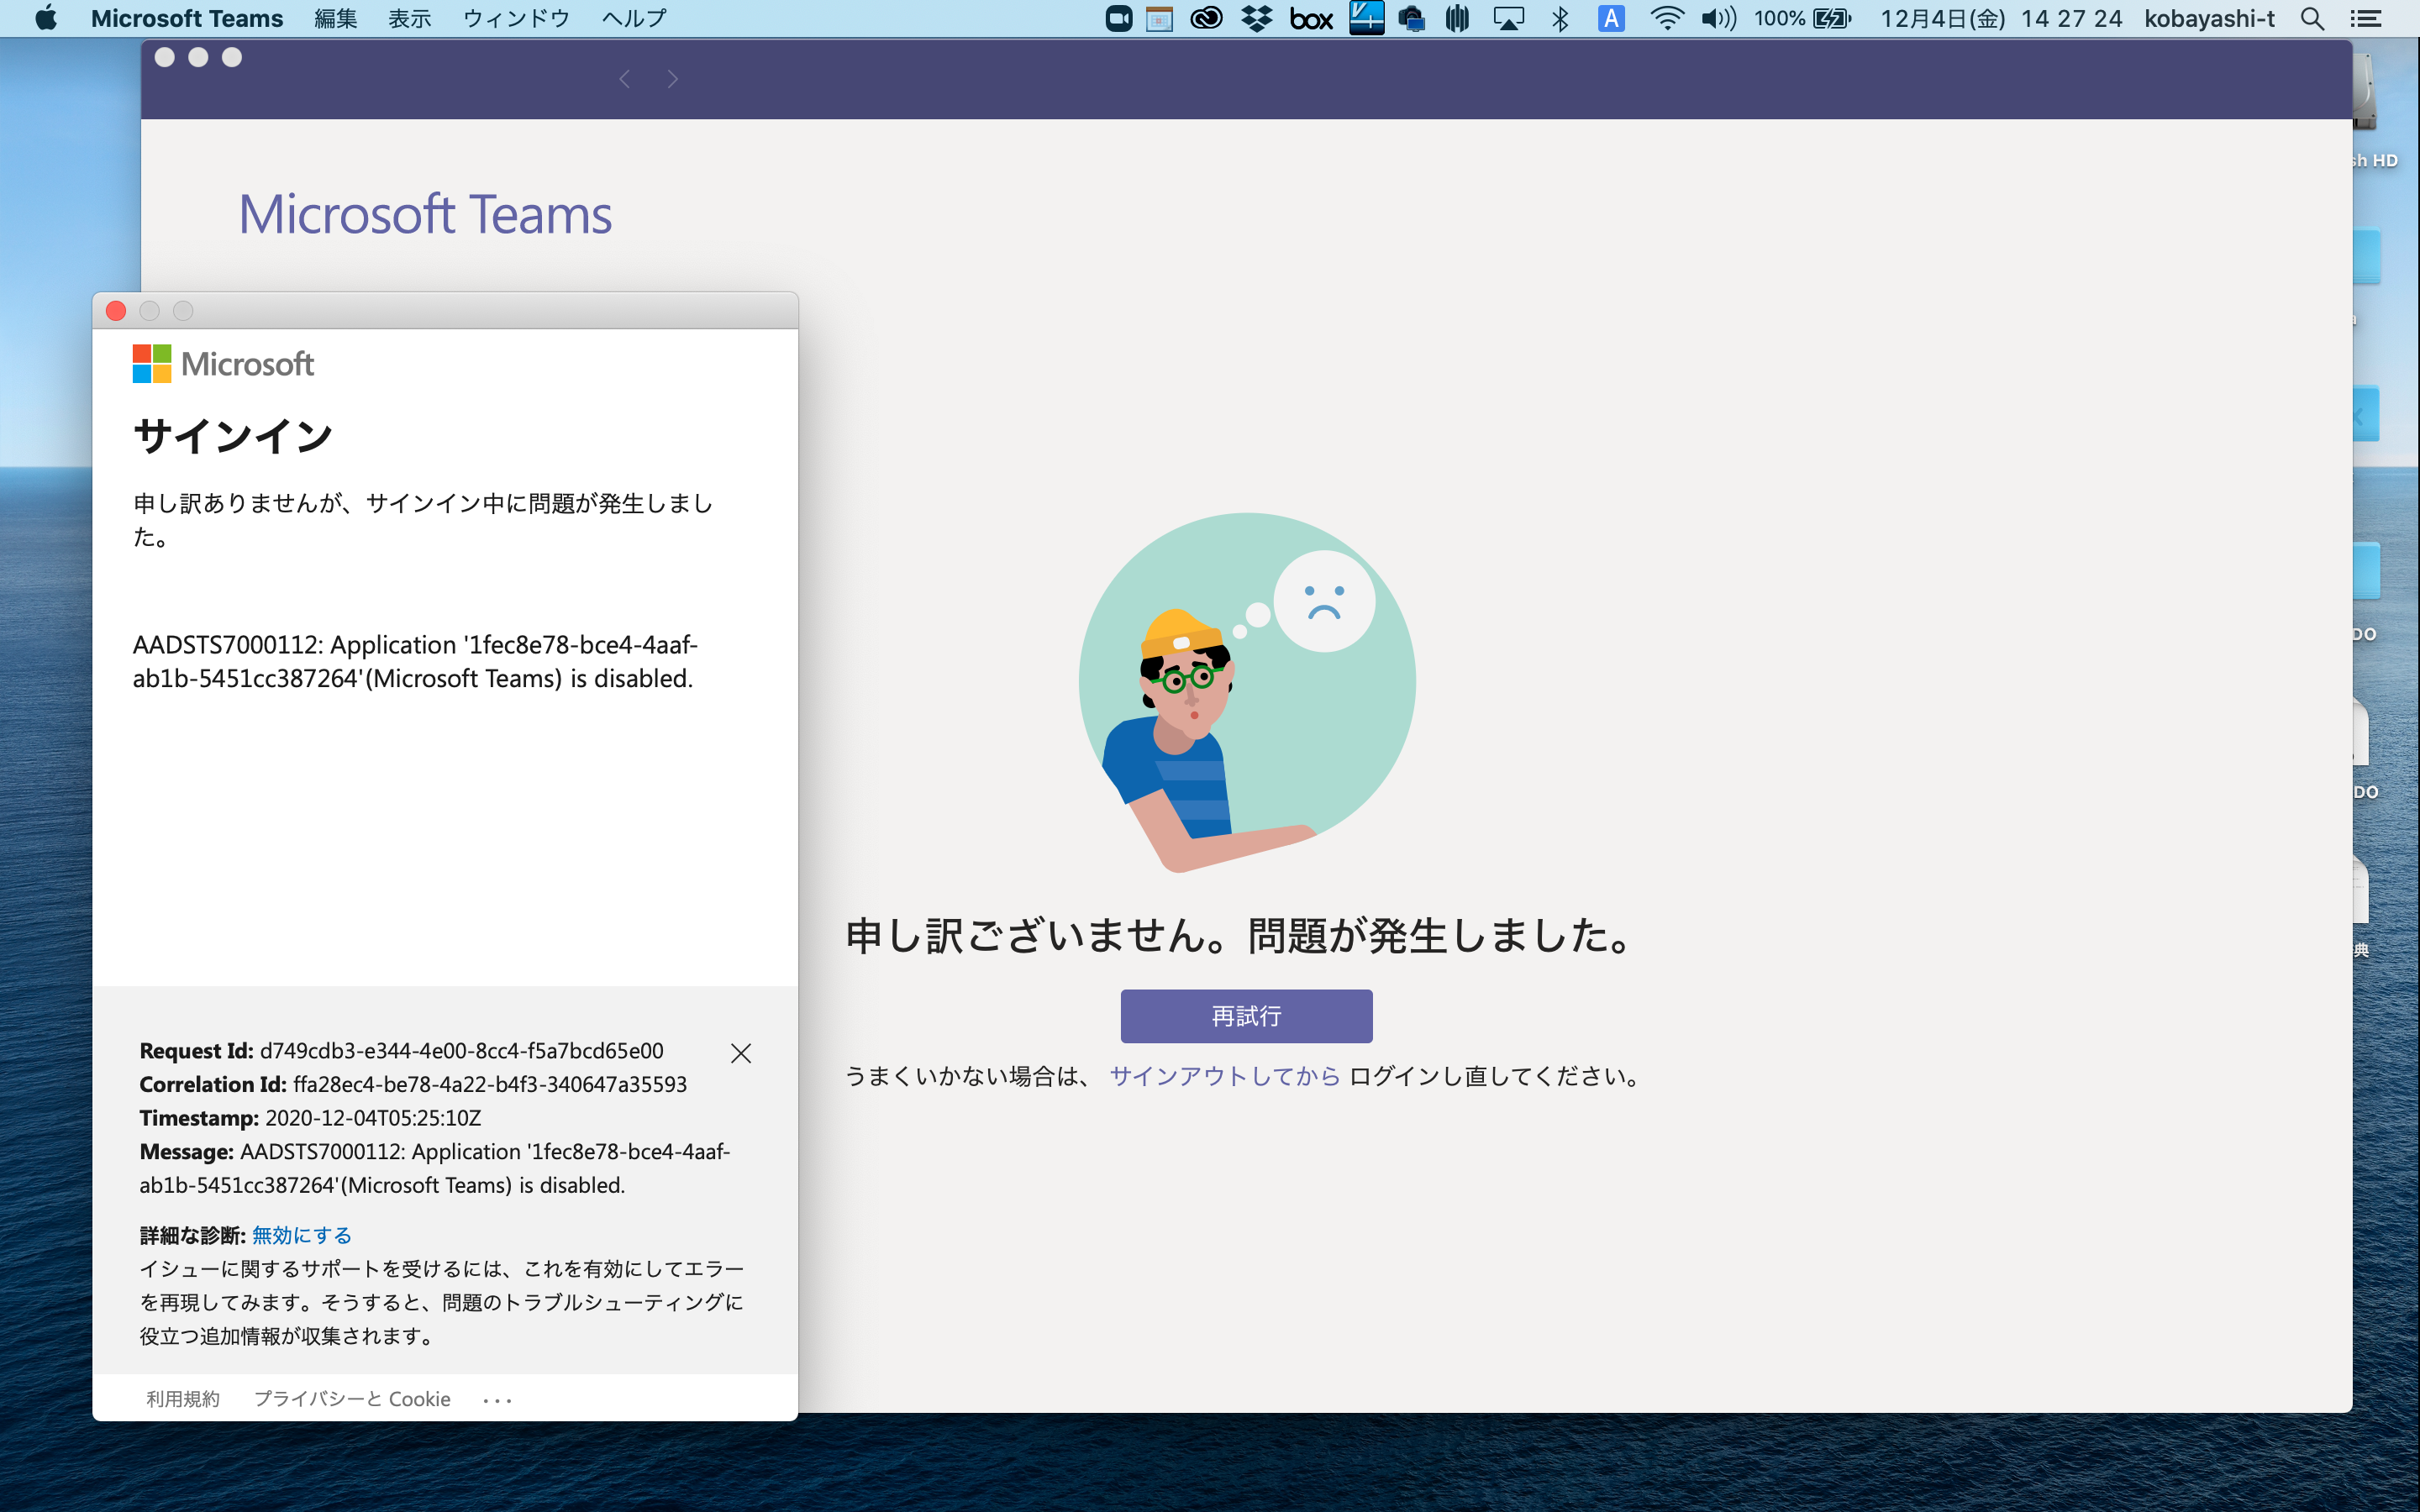Close the sign-in dialog window
This screenshot has width=2420, height=1512.
(x=116, y=311)
